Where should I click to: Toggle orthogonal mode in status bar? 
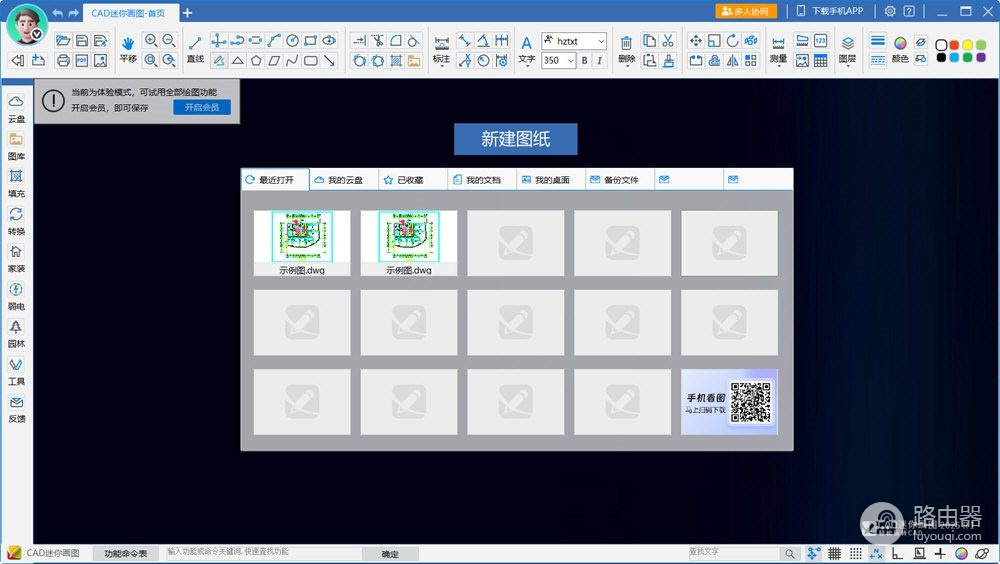click(897, 554)
